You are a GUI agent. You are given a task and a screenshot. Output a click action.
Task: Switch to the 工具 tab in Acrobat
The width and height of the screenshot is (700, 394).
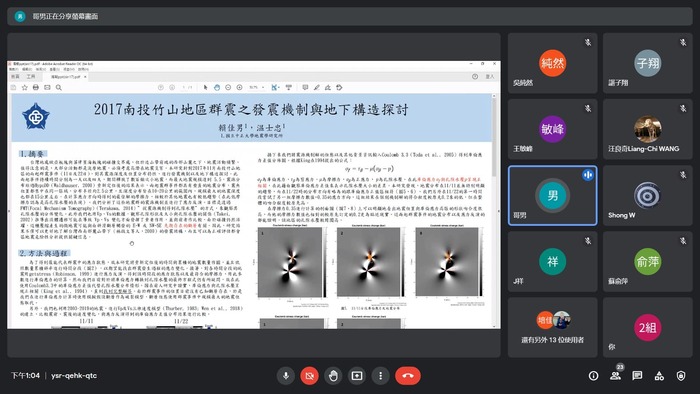click(x=30, y=77)
